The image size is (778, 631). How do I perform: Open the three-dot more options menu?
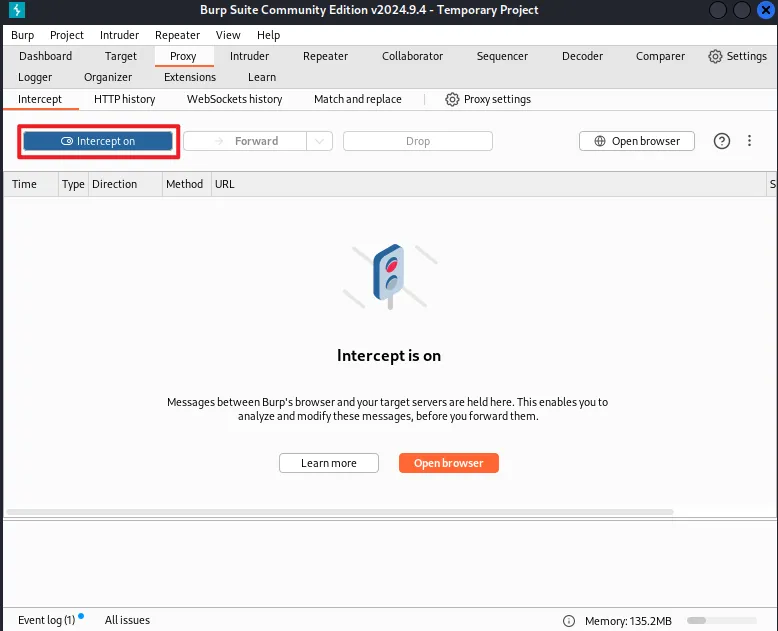(x=749, y=141)
